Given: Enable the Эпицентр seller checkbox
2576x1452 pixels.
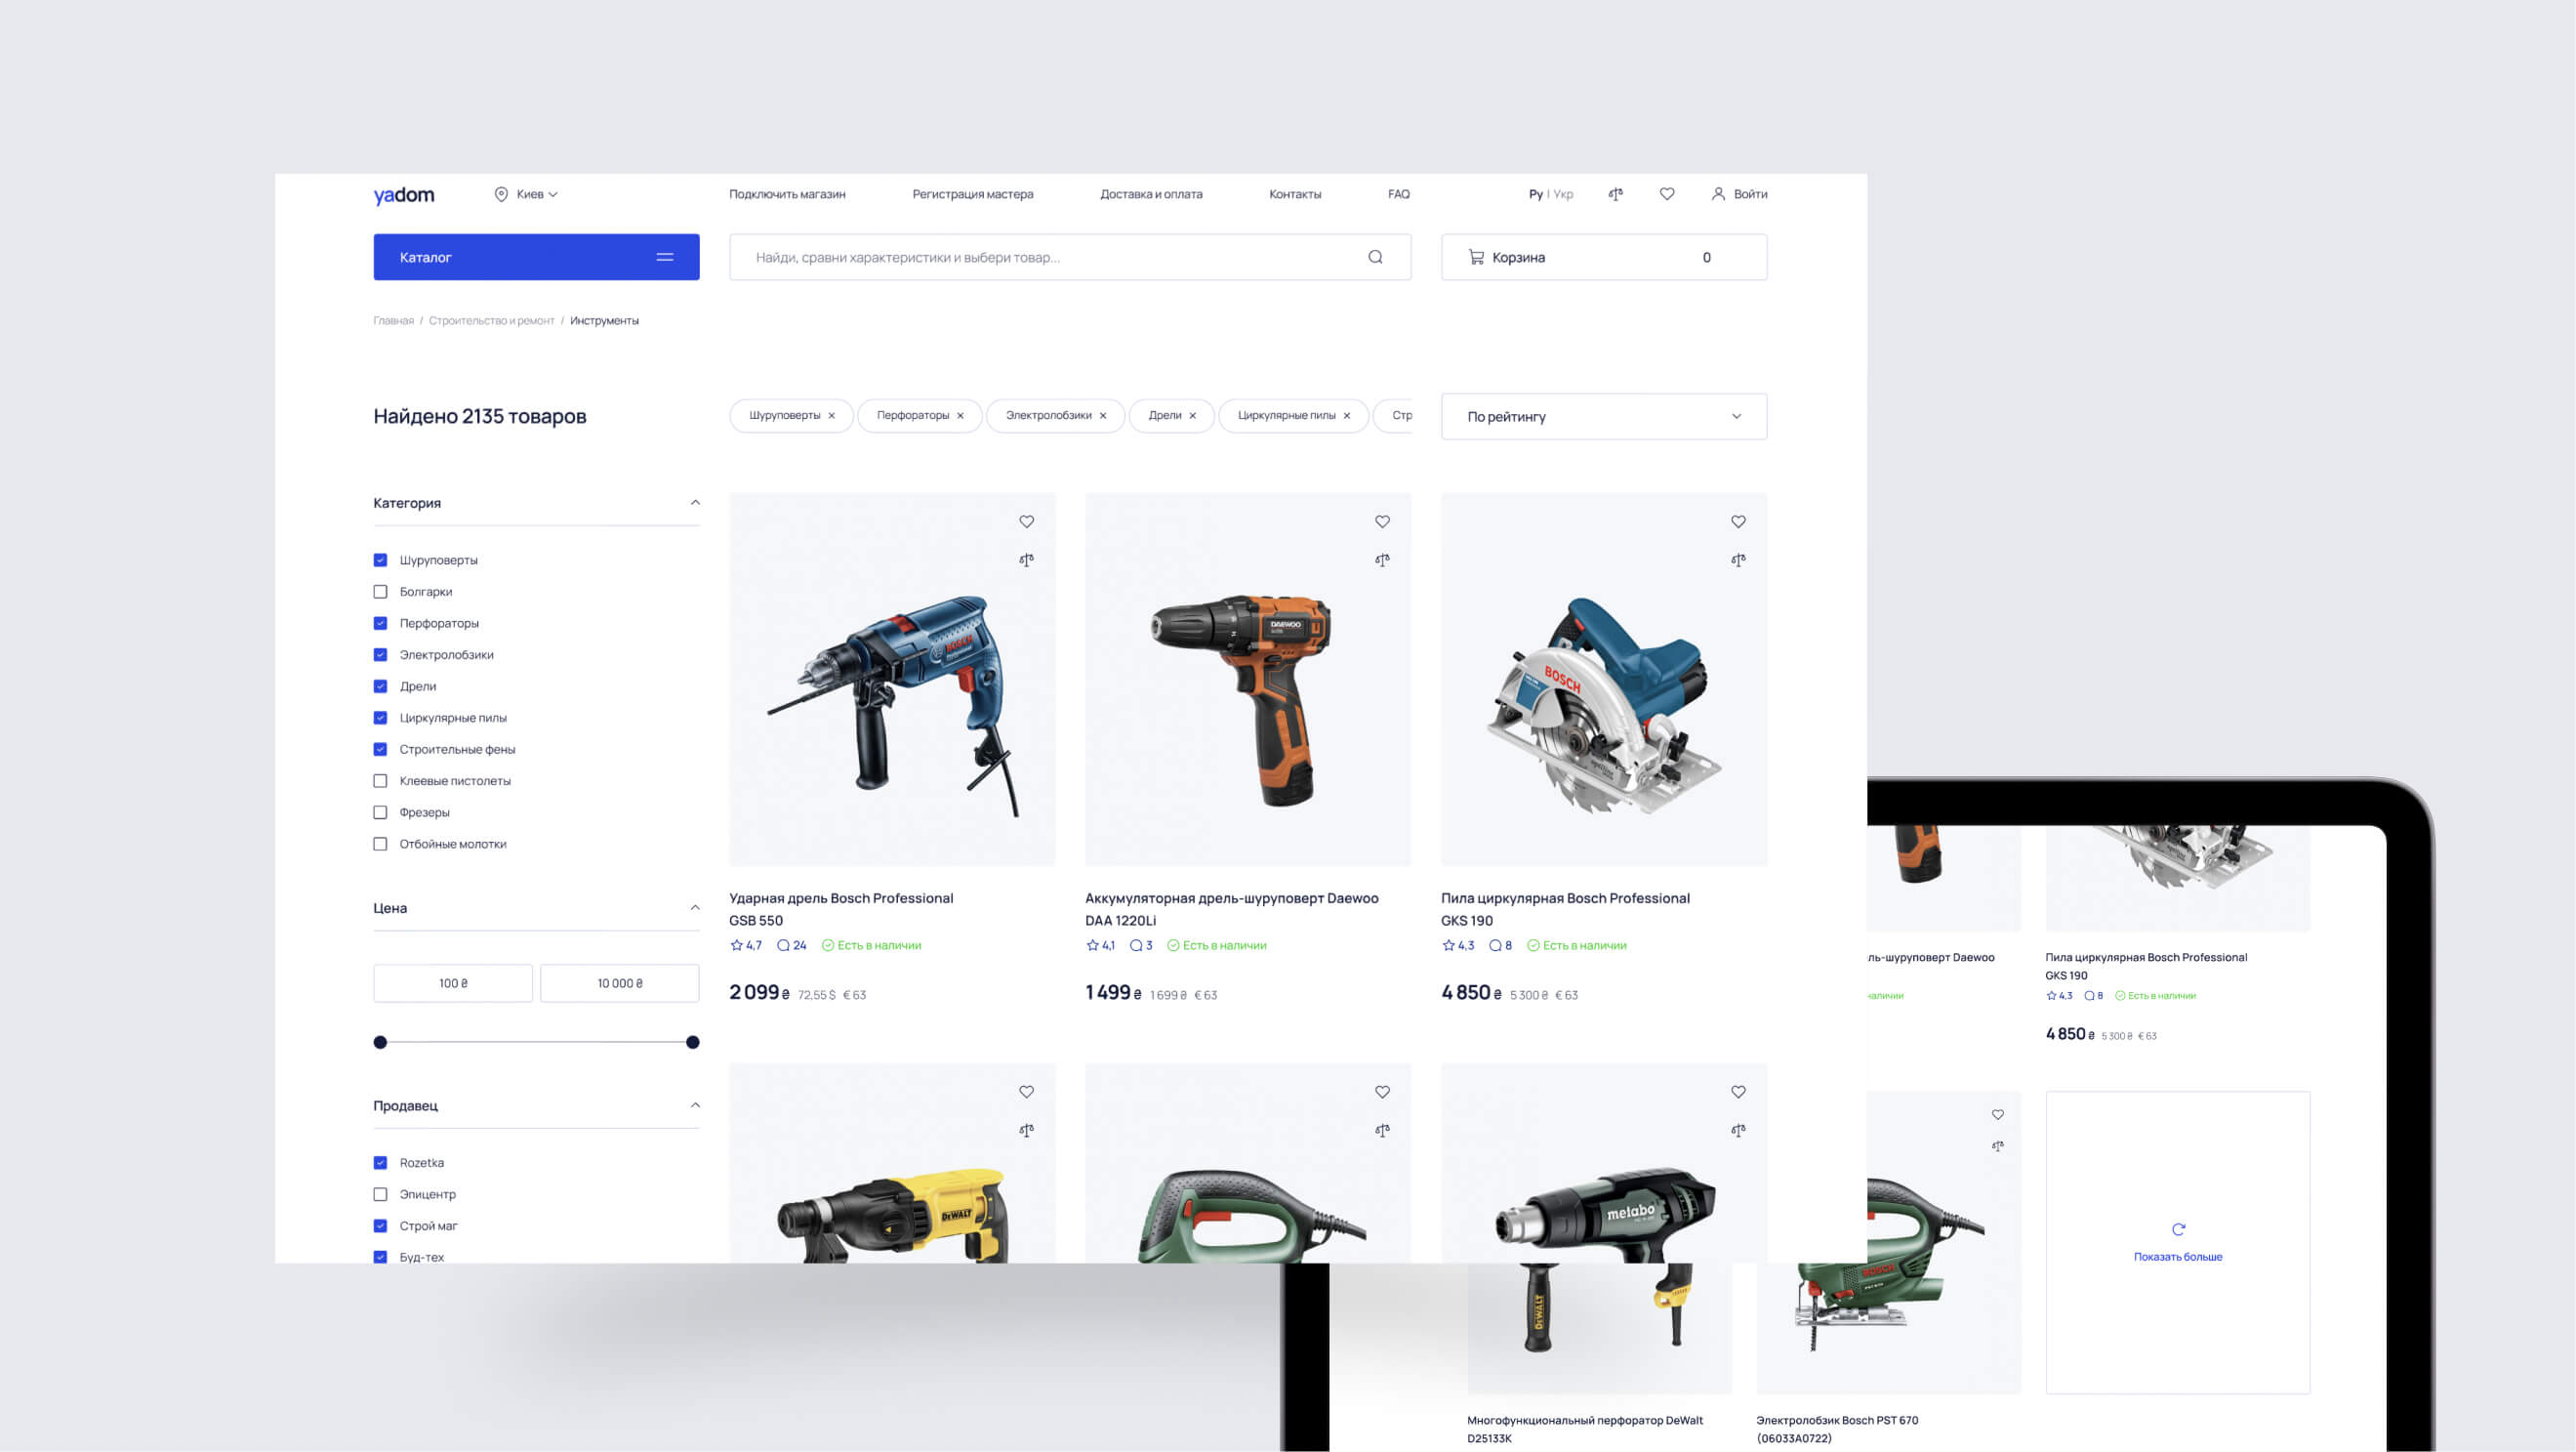Looking at the screenshot, I should tap(380, 1194).
